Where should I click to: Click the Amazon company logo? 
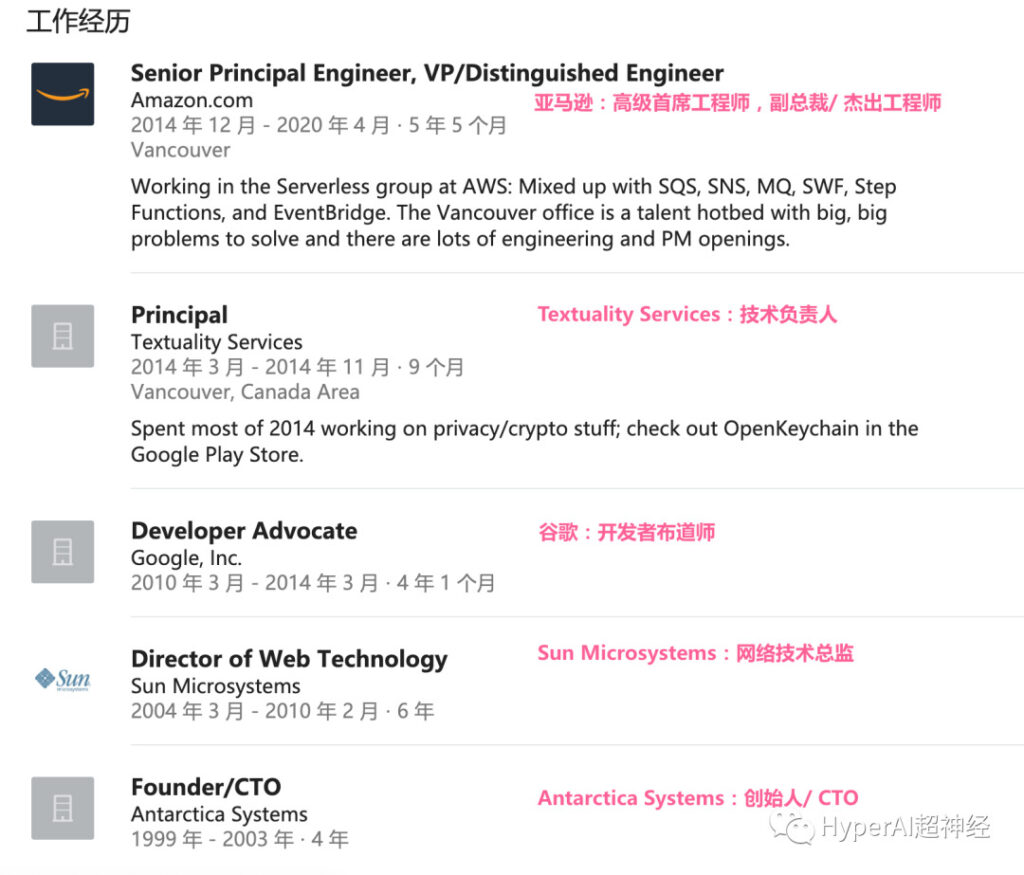[62, 94]
